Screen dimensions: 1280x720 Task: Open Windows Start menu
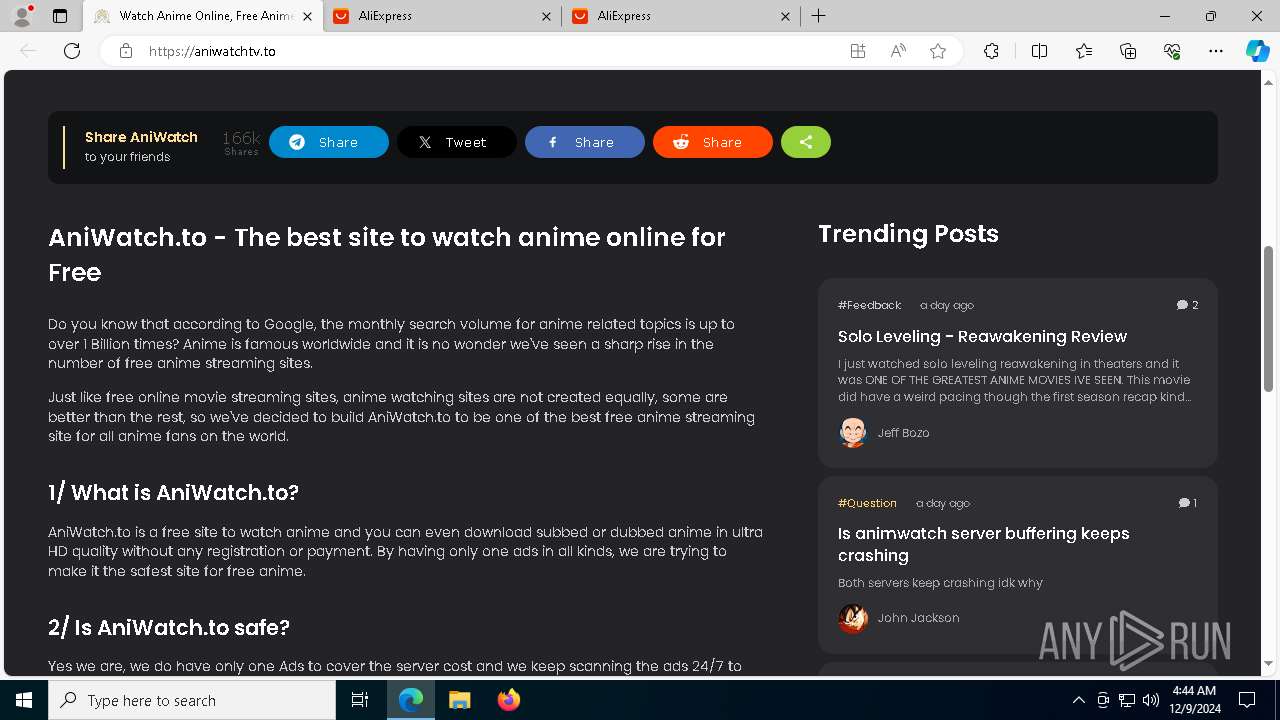pos(24,700)
